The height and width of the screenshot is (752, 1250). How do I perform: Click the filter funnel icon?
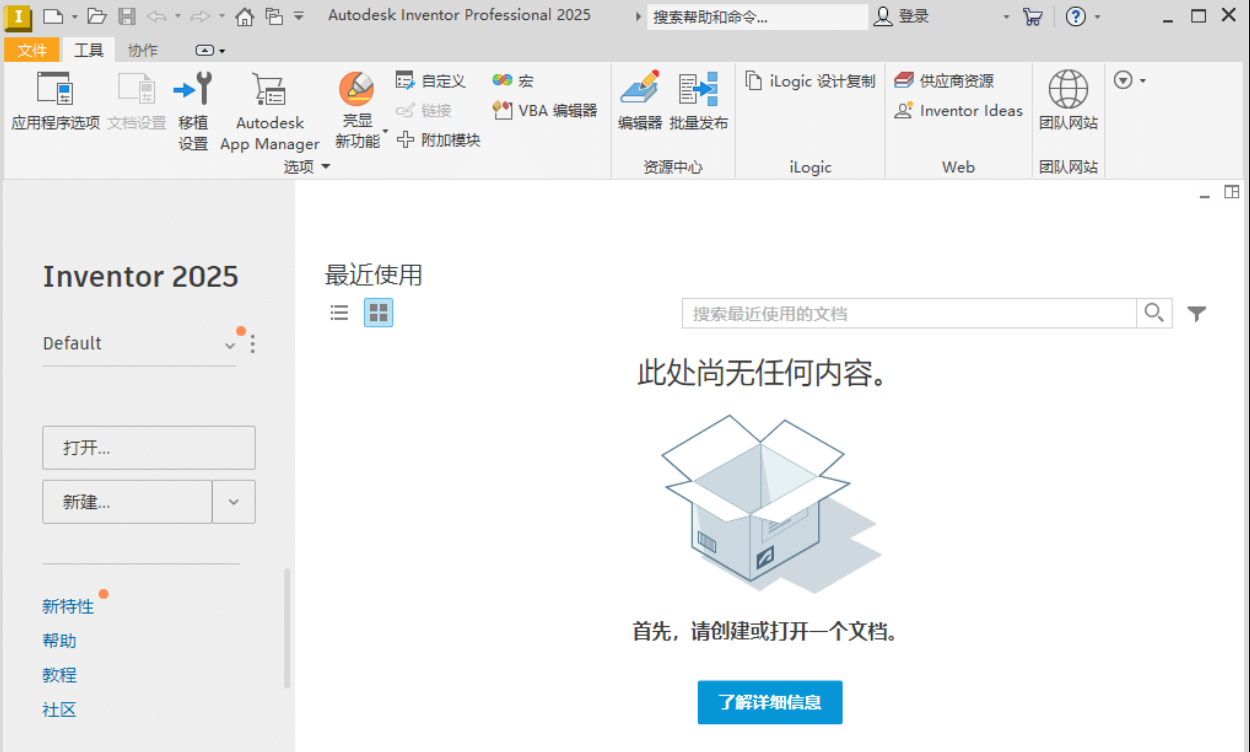pyautogui.click(x=1196, y=314)
